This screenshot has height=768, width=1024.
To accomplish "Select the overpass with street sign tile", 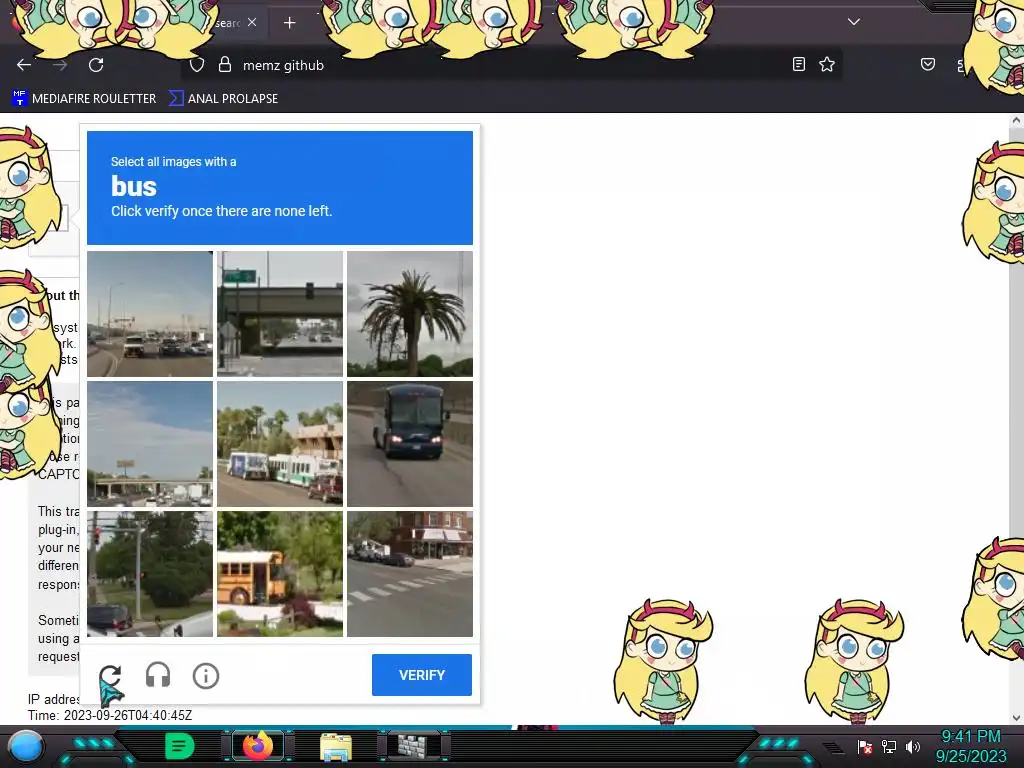I will pyautogui.click(x=280, y=314).
